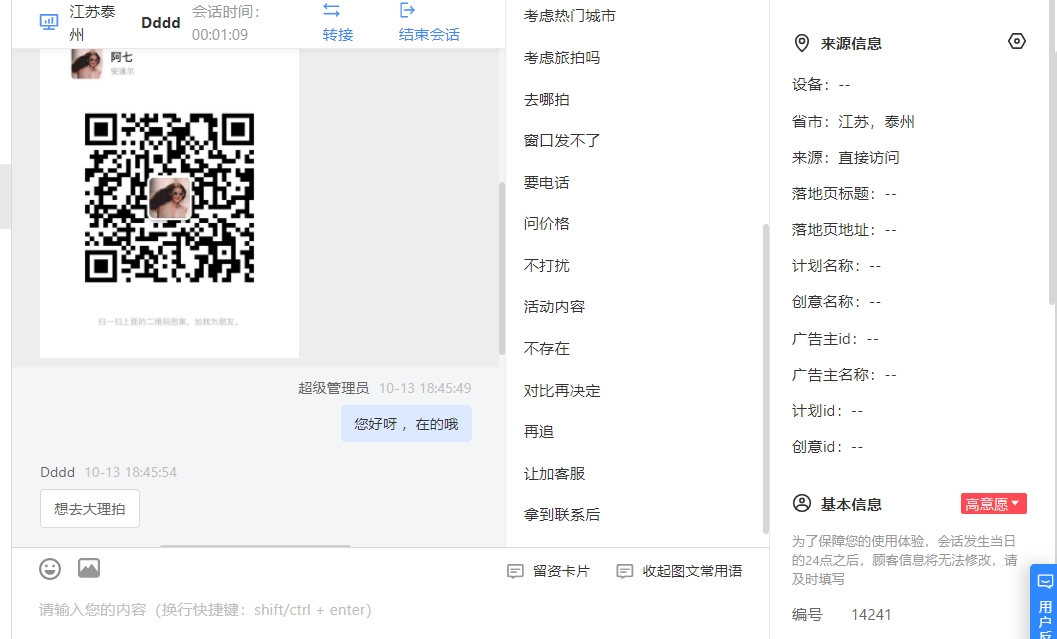
Task: Click the 转接 transfer button label
Action: (338, 34)
